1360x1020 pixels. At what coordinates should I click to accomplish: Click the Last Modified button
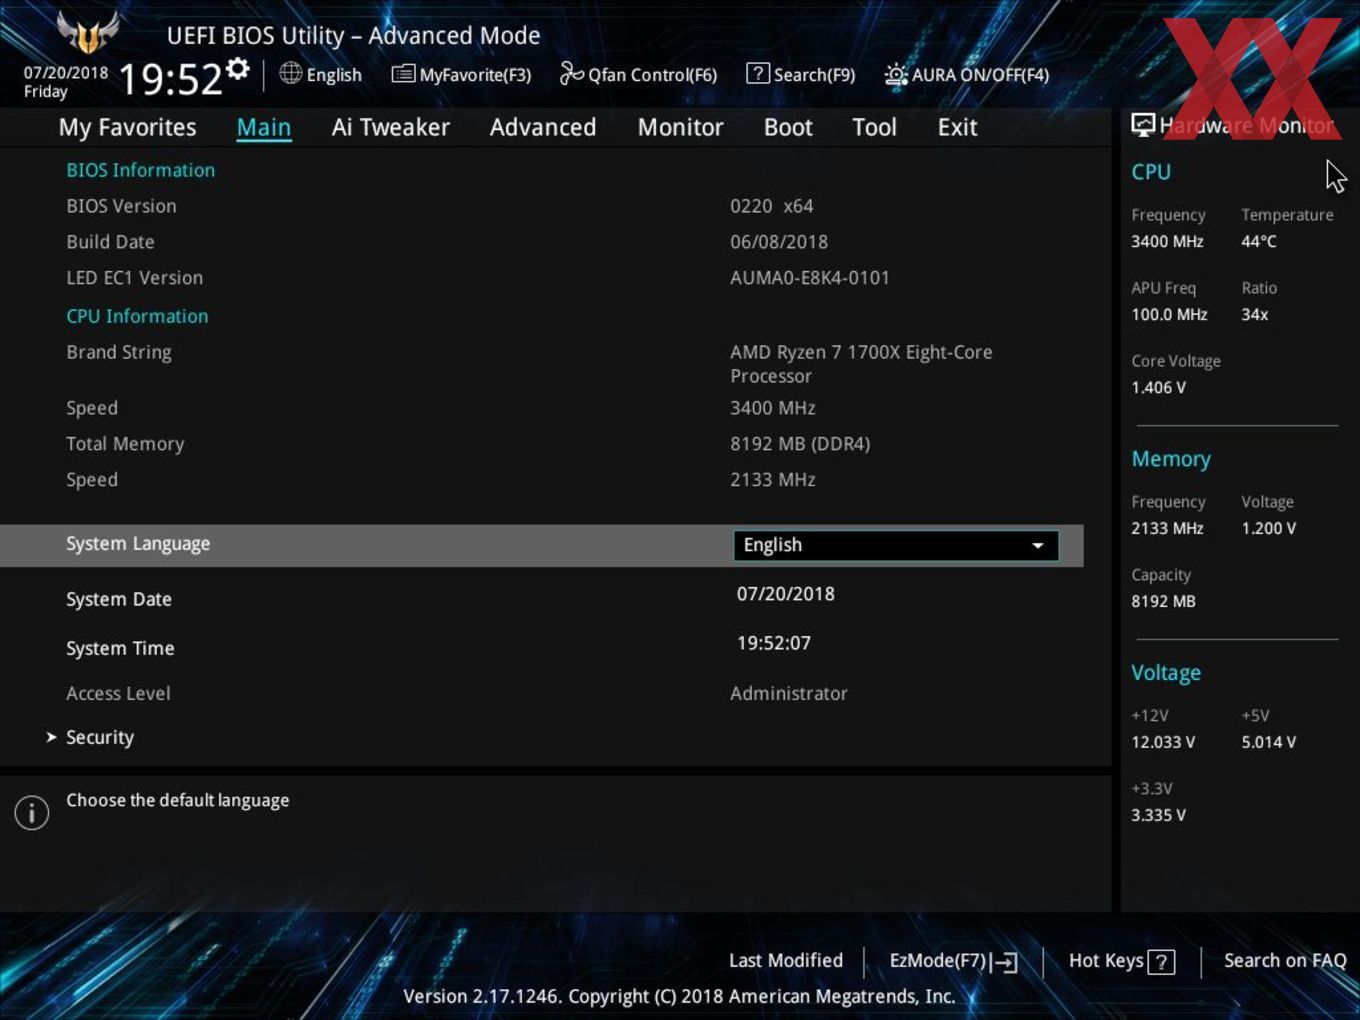coord(786,960)
